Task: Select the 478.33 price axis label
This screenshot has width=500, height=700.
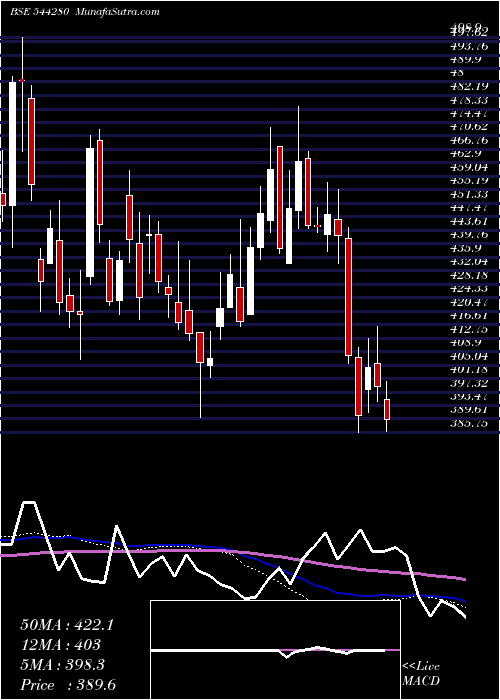Action: pyautogui.click(x=469, y=100)
